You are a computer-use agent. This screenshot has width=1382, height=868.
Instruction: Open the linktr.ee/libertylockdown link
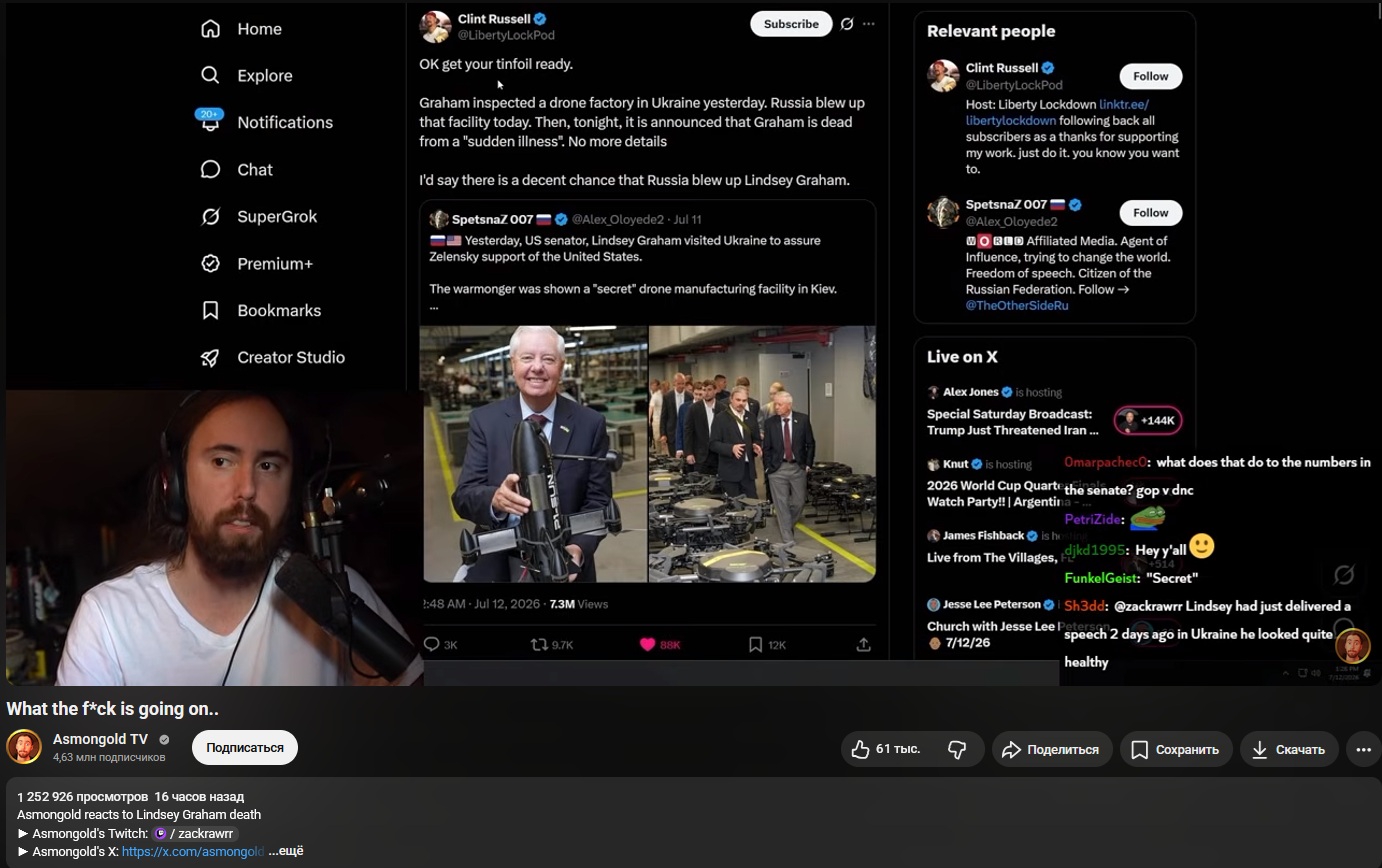tap(1057, 112)
